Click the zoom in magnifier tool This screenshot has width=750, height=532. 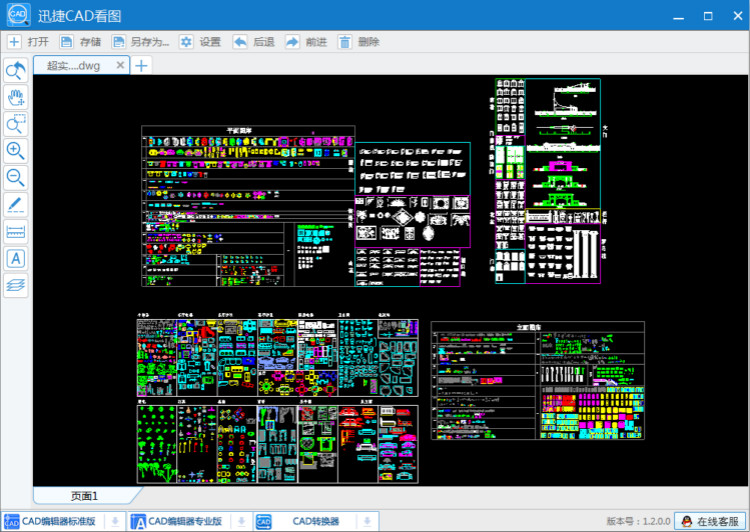tap(16, 151)
